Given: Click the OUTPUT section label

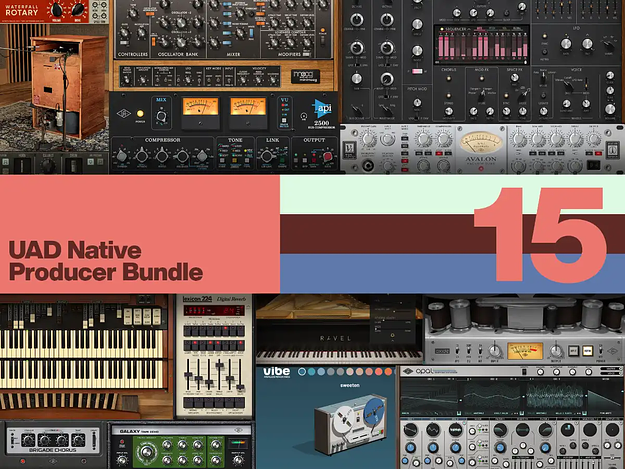Looking at the screenshot, I should pyautogui.click(x=314, y=140).
